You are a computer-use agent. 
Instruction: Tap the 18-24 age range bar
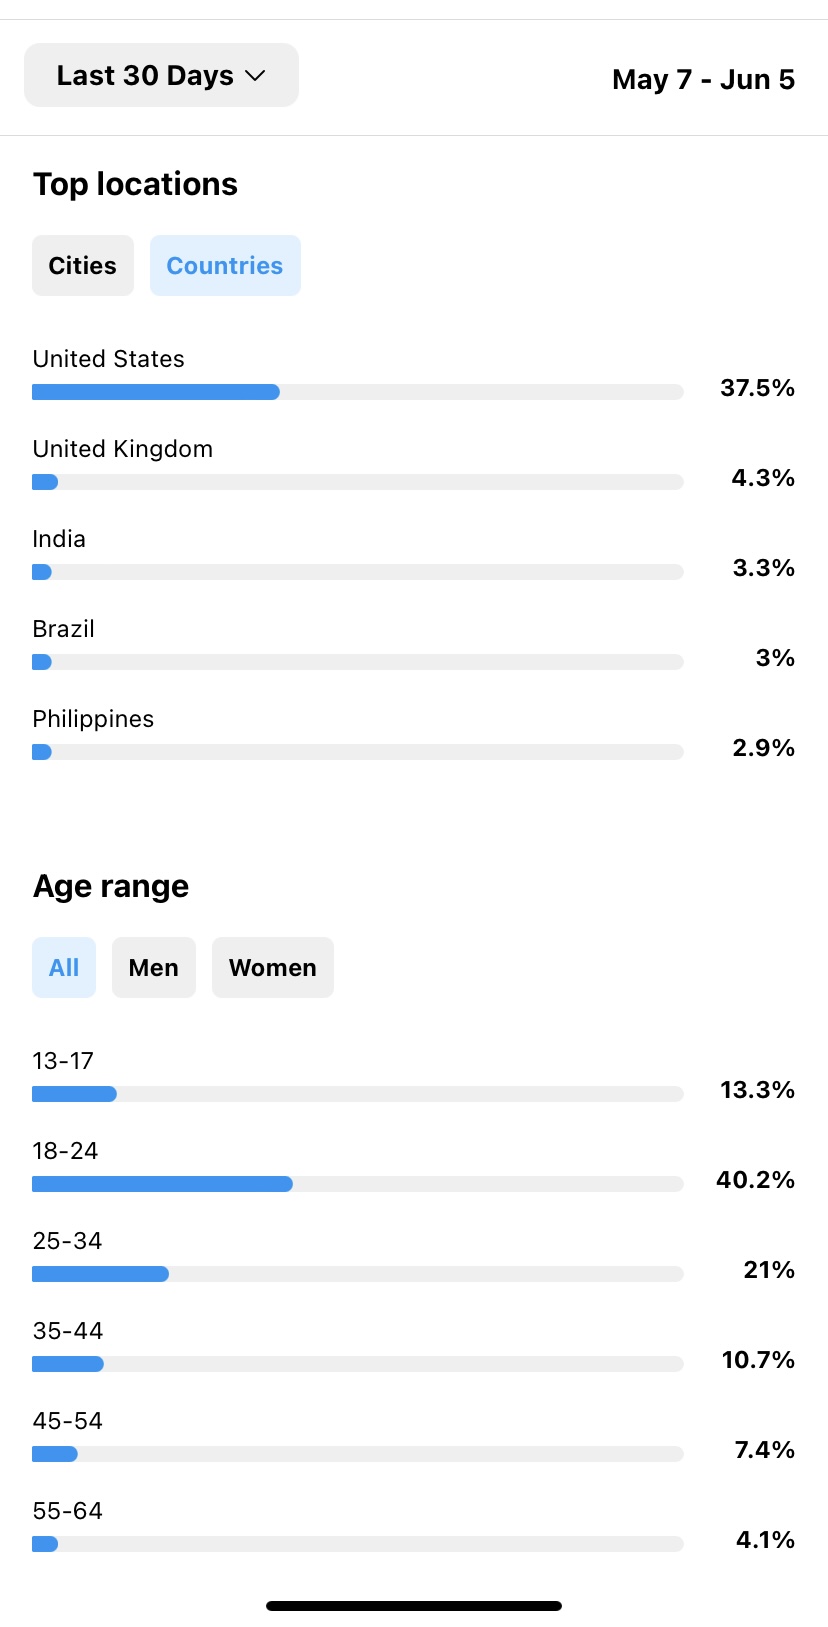358,1184
